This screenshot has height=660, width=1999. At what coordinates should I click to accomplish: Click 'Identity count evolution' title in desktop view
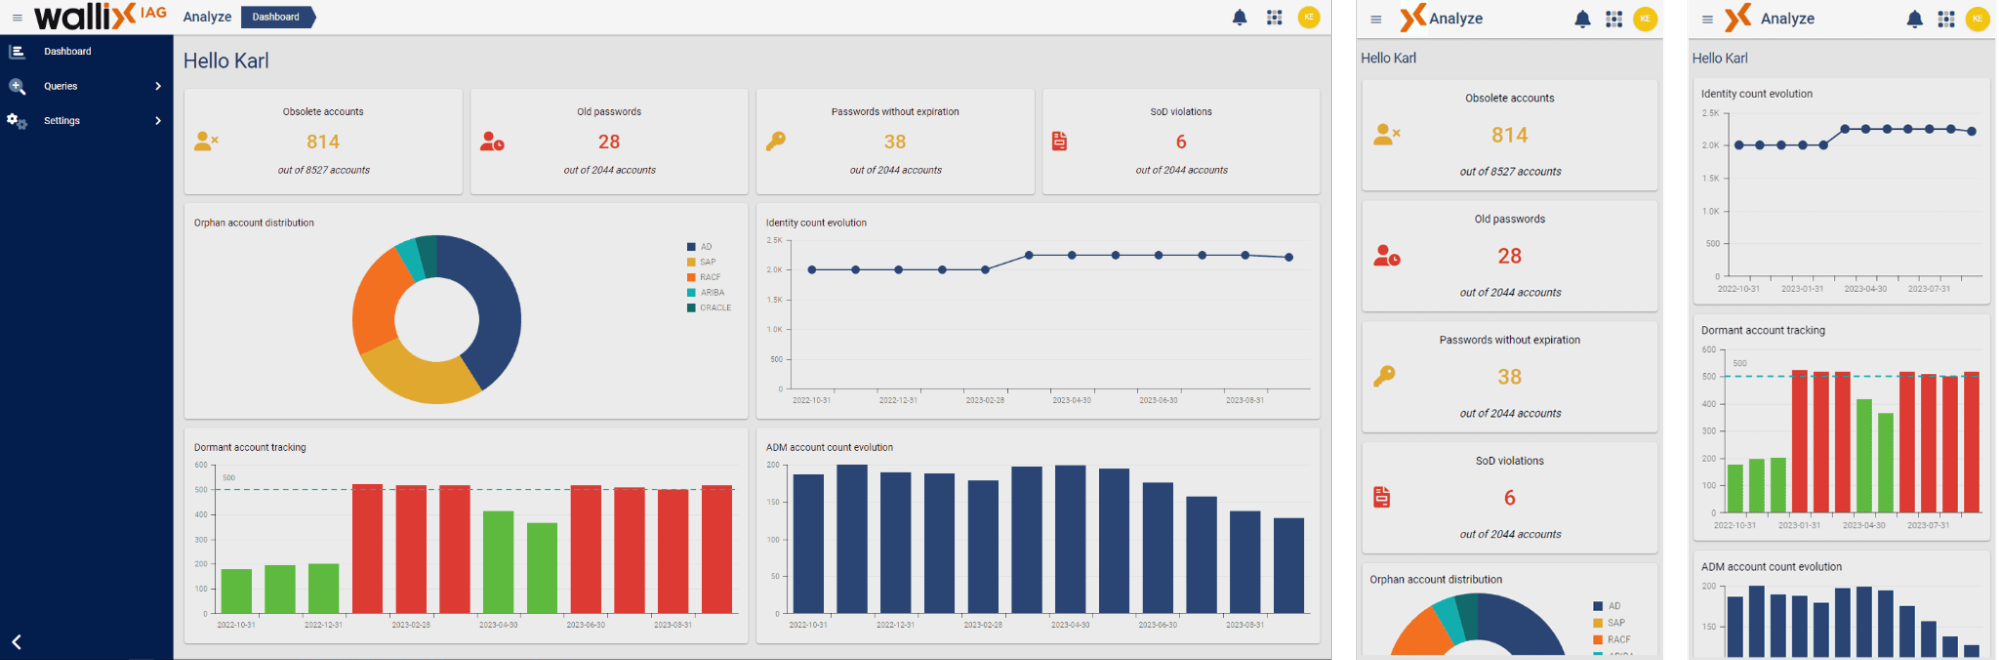pyautogui.click(x=816, y=223)
